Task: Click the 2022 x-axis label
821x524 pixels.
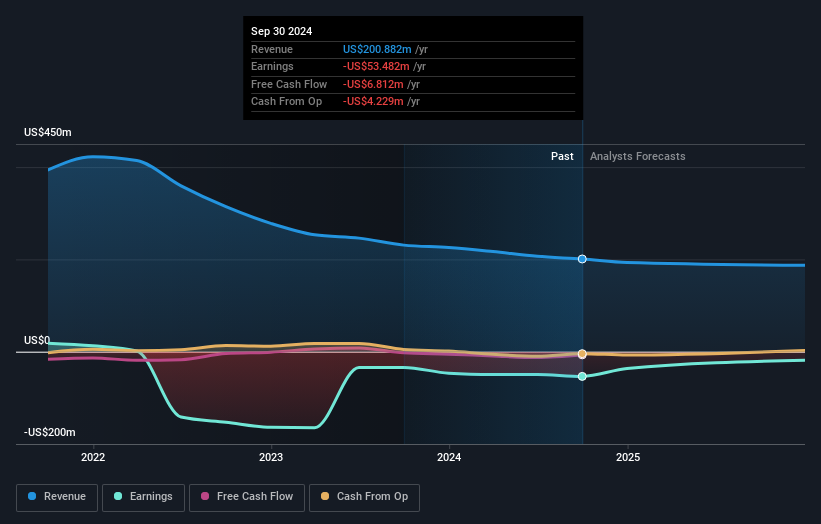Action: (x=93, y=457)
